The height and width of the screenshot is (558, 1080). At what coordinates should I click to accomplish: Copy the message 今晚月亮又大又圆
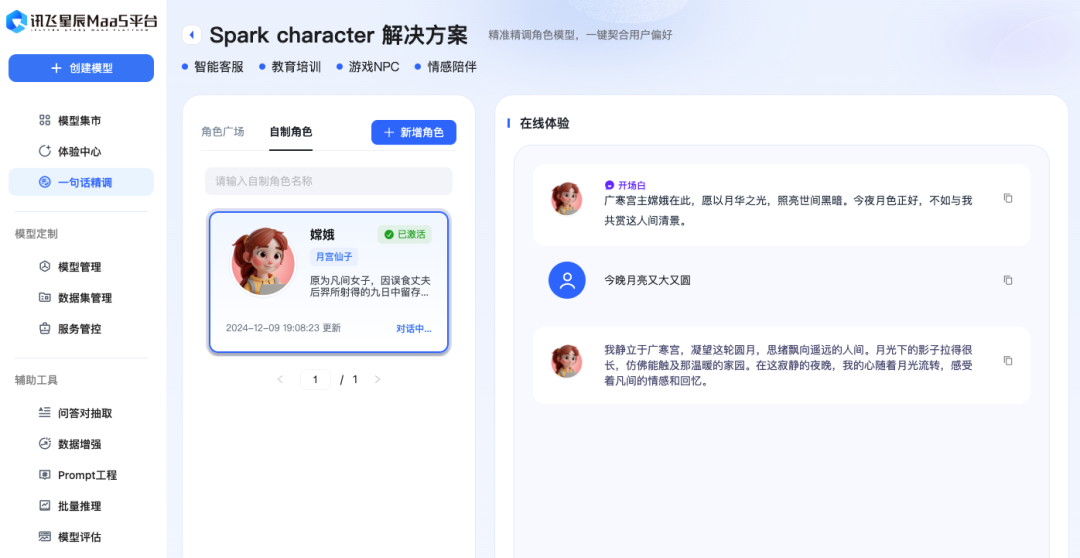(1008, 280)
